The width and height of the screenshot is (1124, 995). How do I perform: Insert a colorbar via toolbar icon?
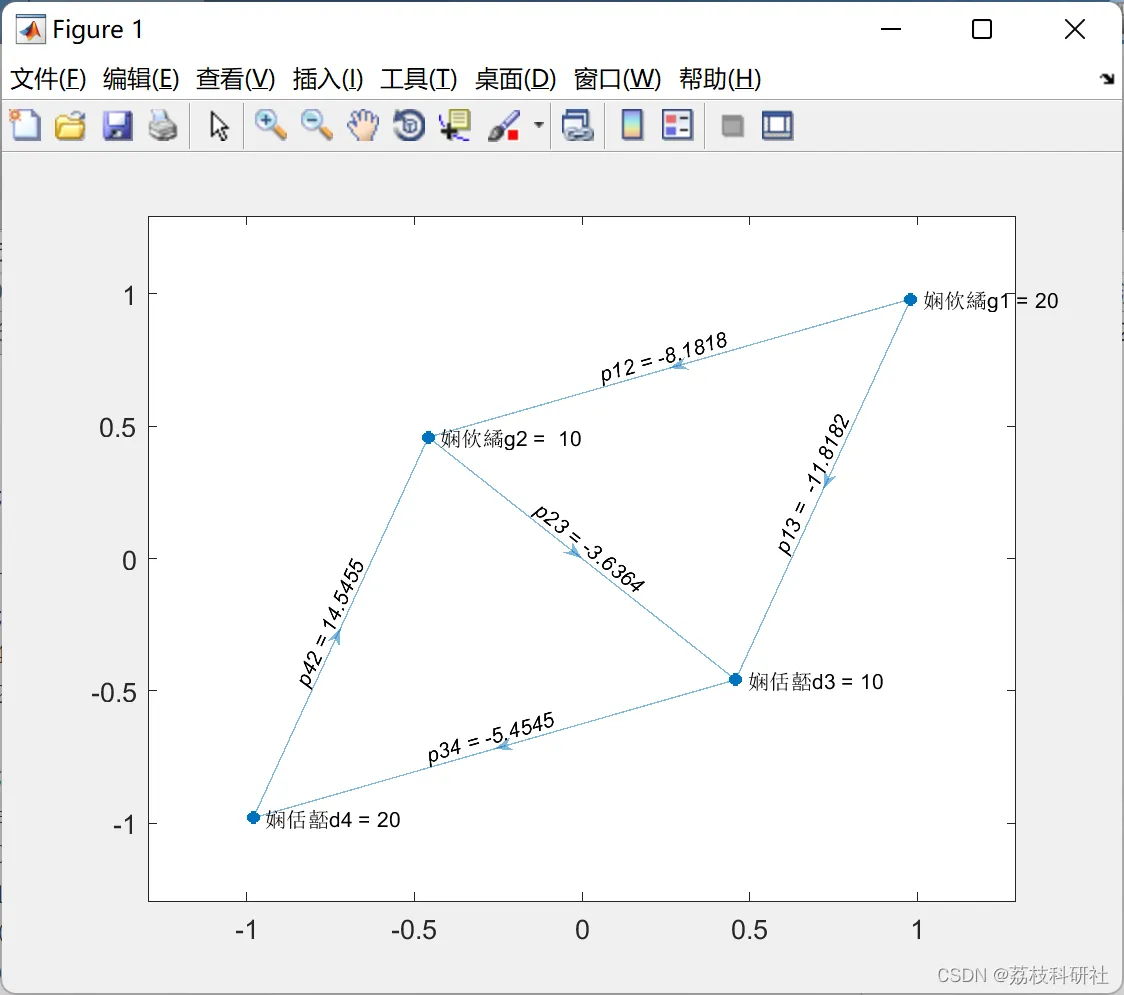pyautogui.click(x=632, y=125)
